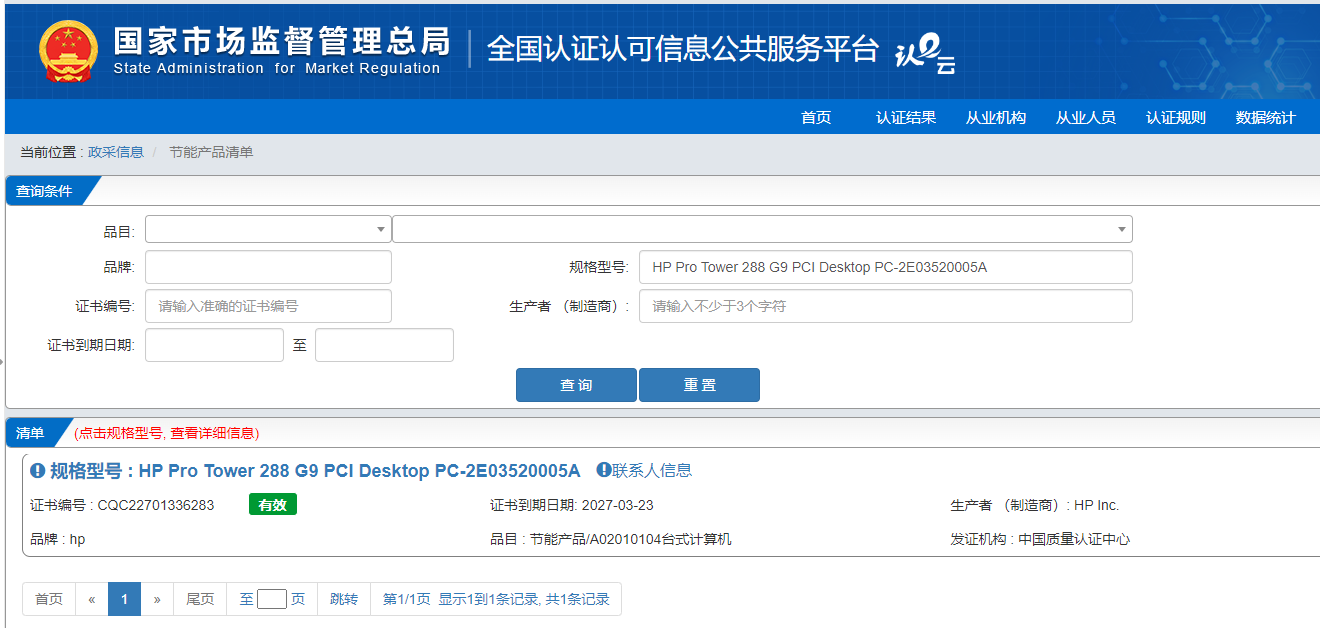Go to 首页 first page in pagination

coord(49,599)
